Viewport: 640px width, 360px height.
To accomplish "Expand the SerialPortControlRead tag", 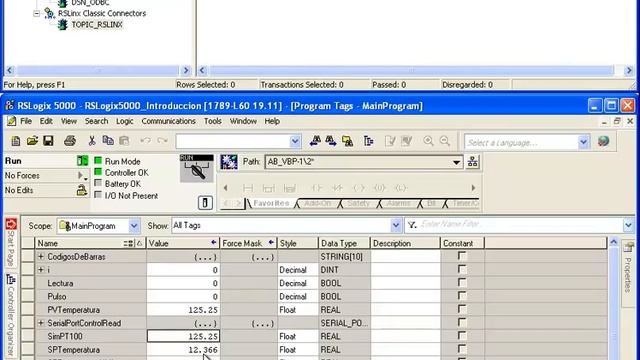I will point(41,323).
